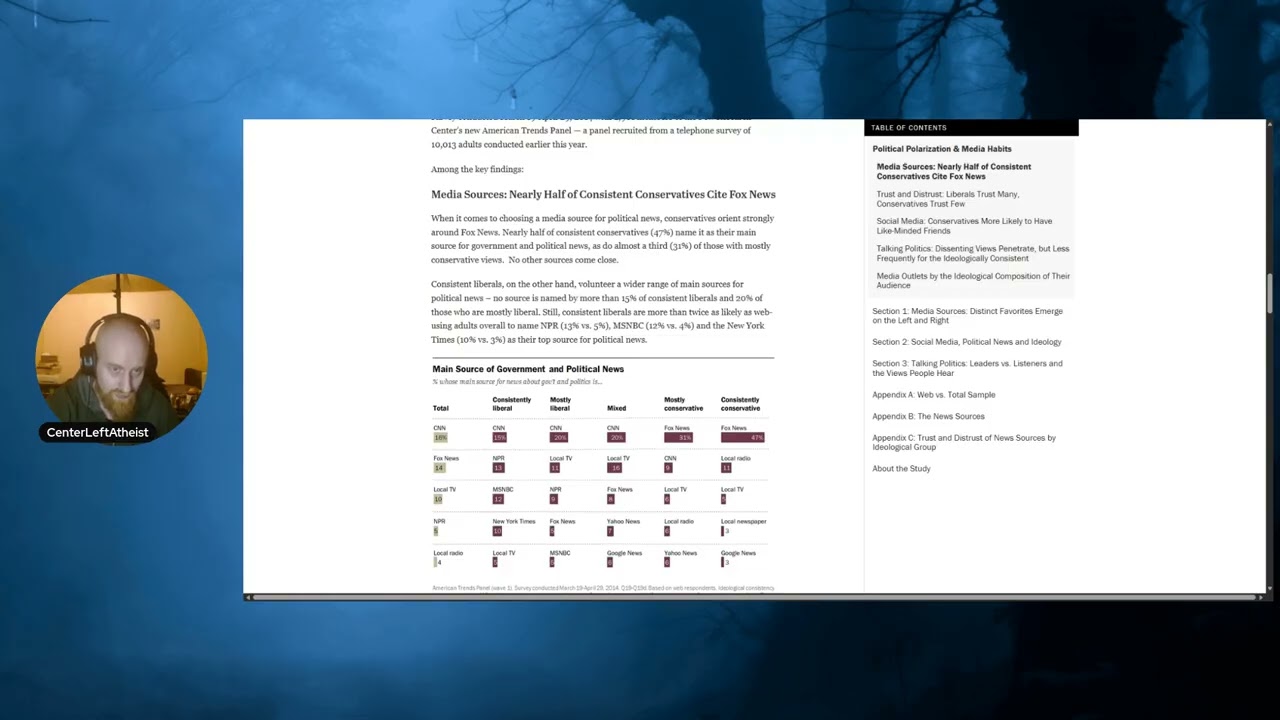Image resolution: width=1280 pixels, height=720 pixels.
Task: Click the round webcam video thumbnail
Action: click(x=120, y=360)
